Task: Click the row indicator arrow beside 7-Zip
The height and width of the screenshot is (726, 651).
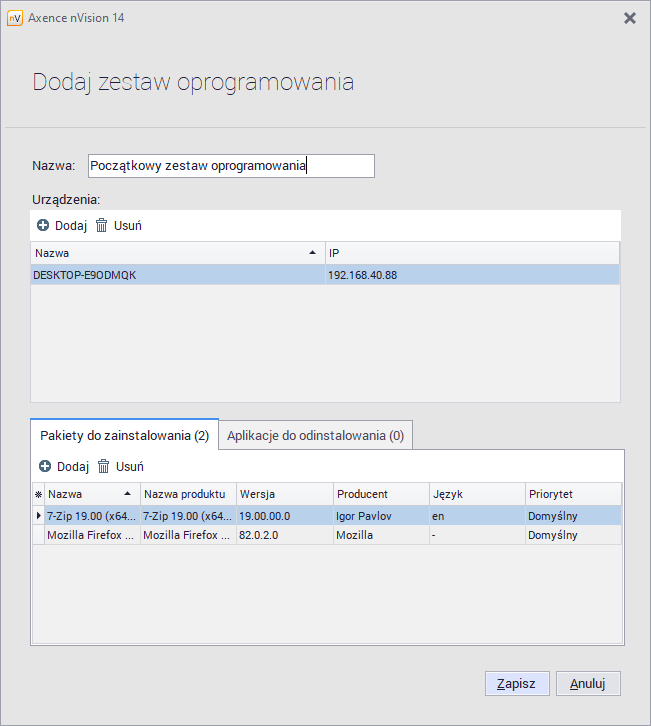Action: (x=39, y=516)
